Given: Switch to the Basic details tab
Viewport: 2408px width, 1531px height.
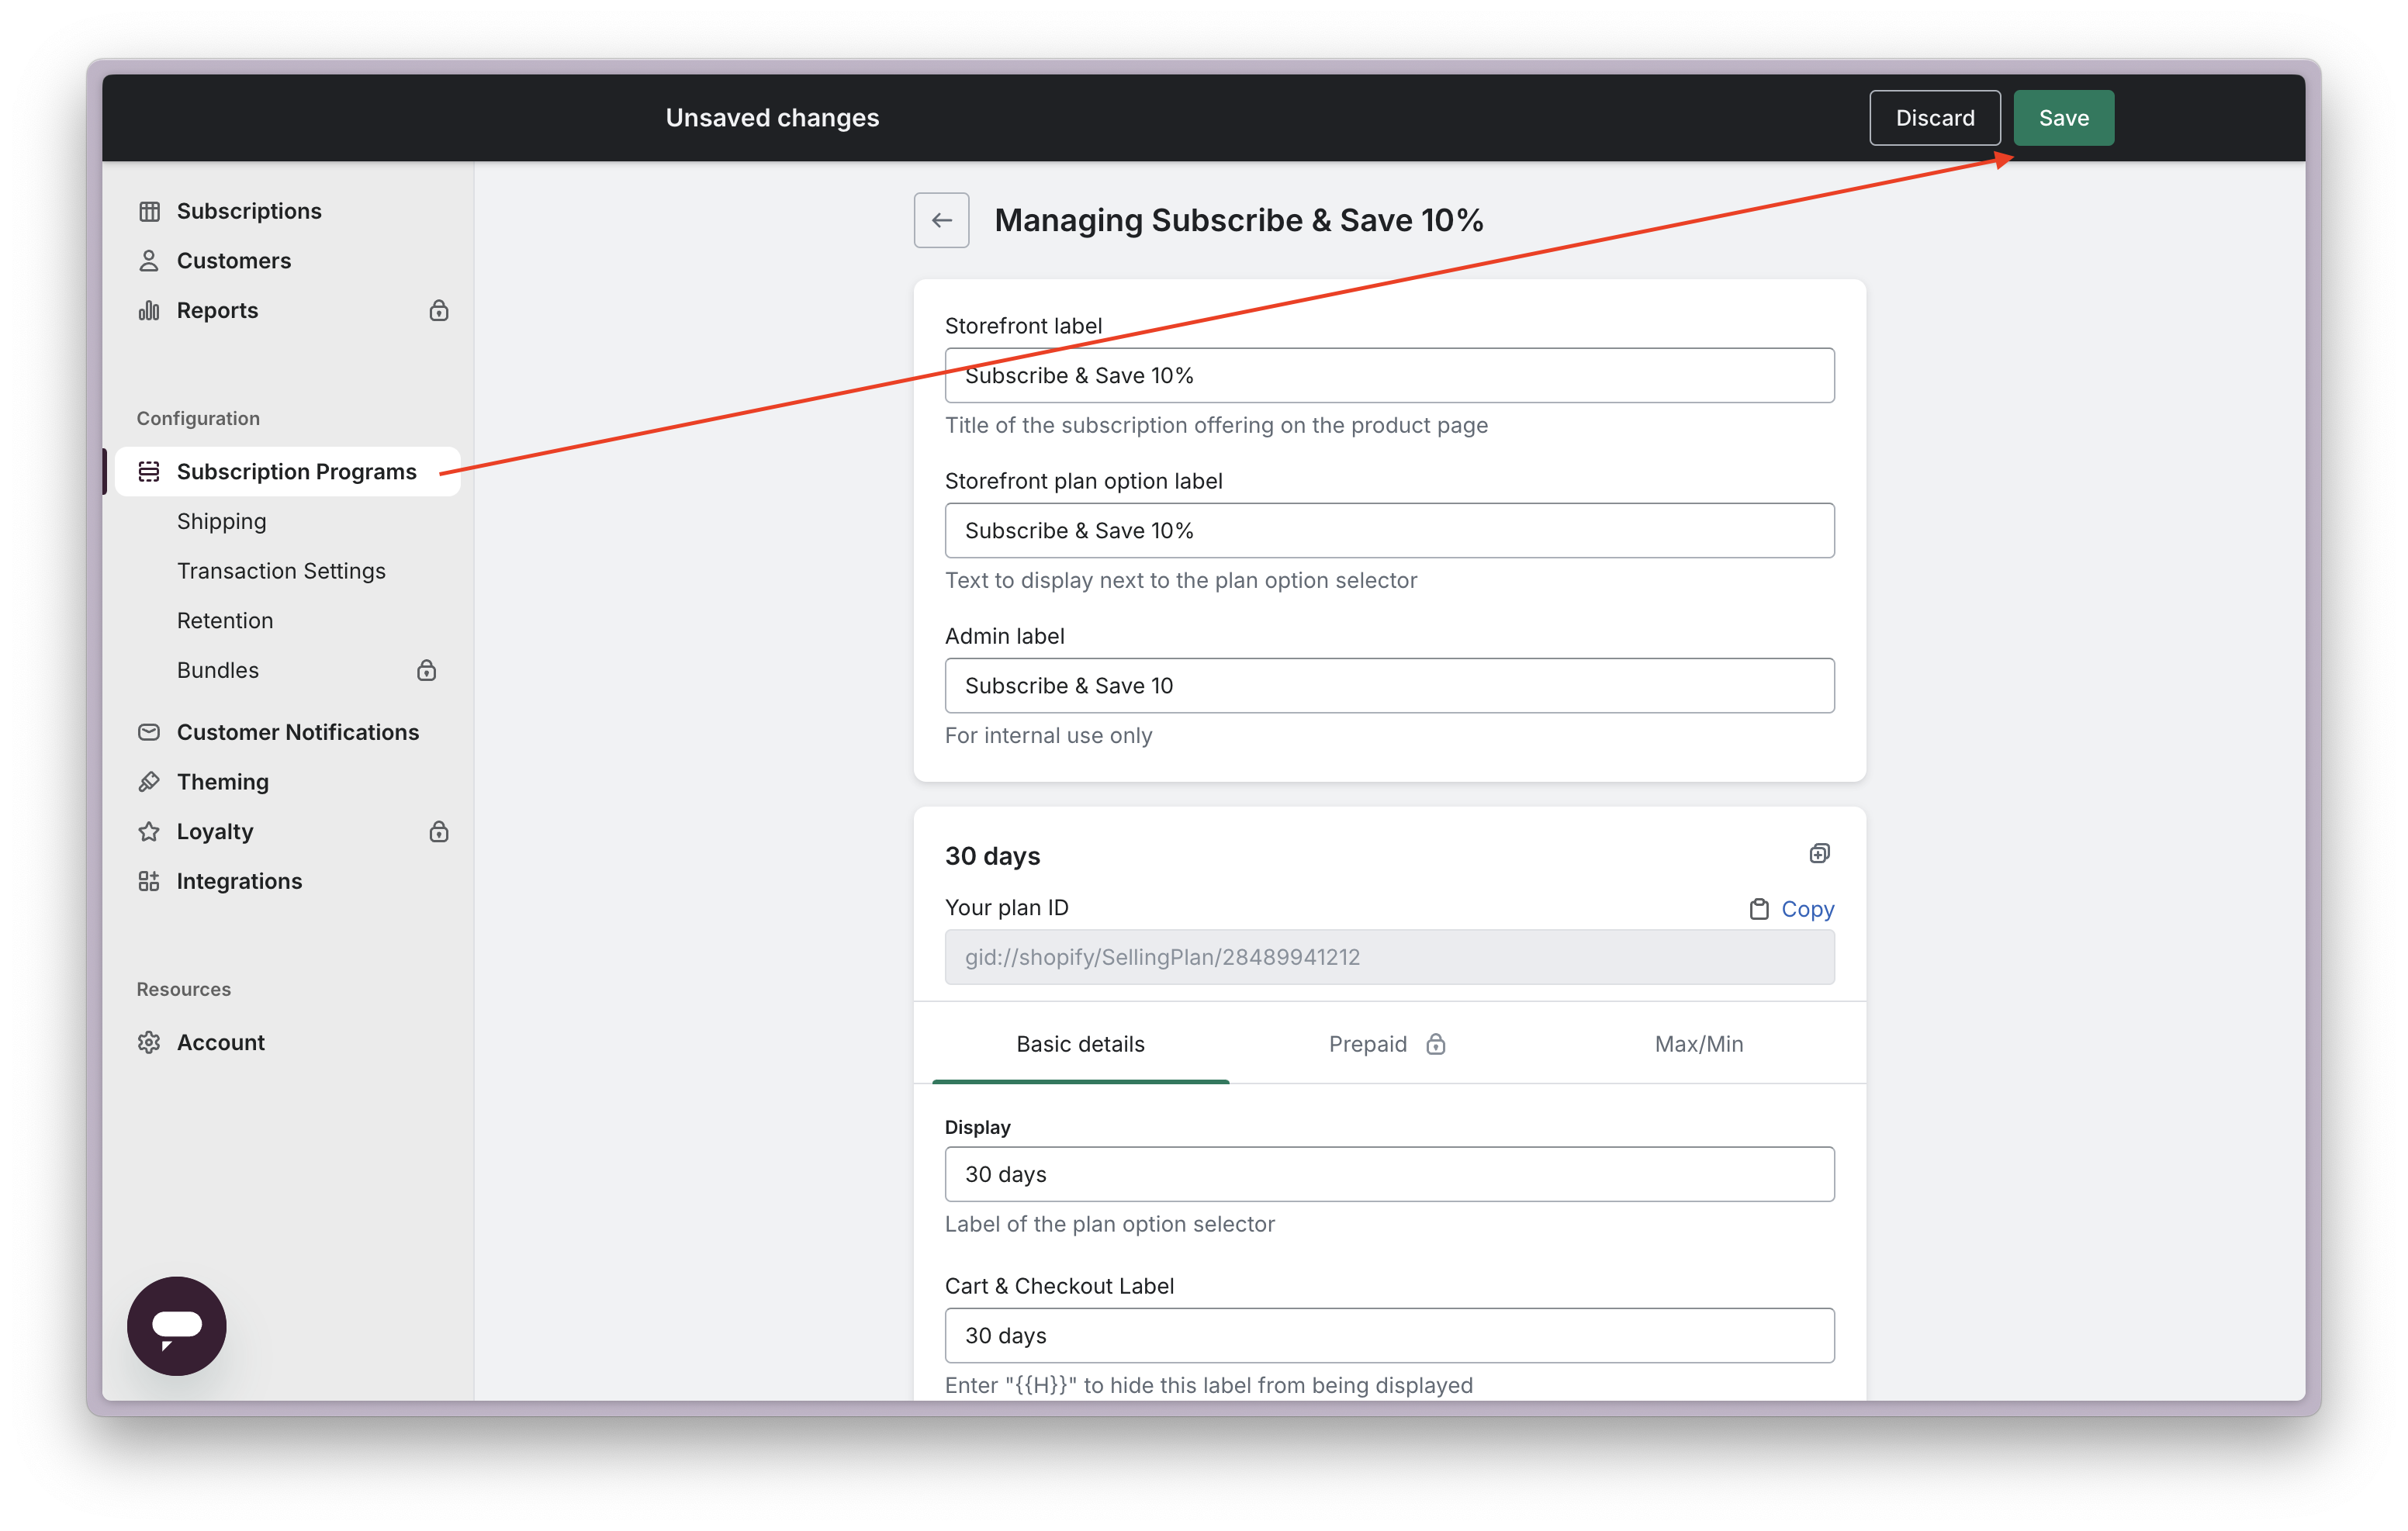Looking at the screenshot, I should pyautogui.click(x=1080, y=1044).
